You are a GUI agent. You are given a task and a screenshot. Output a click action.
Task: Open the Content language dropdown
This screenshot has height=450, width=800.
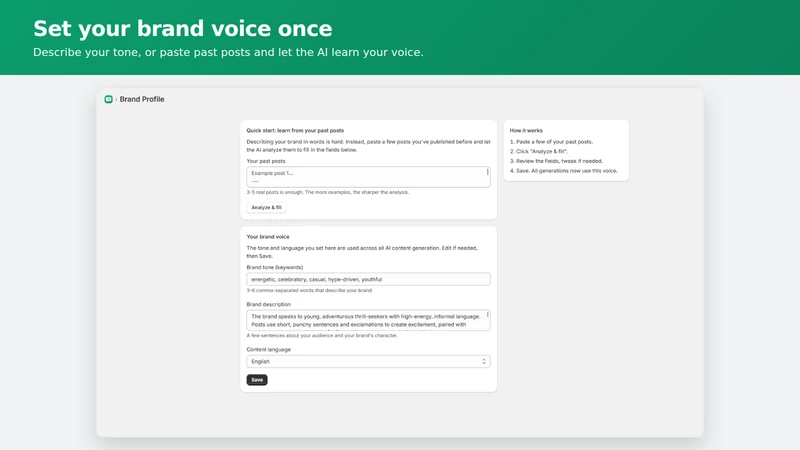(x=368, y=361)
